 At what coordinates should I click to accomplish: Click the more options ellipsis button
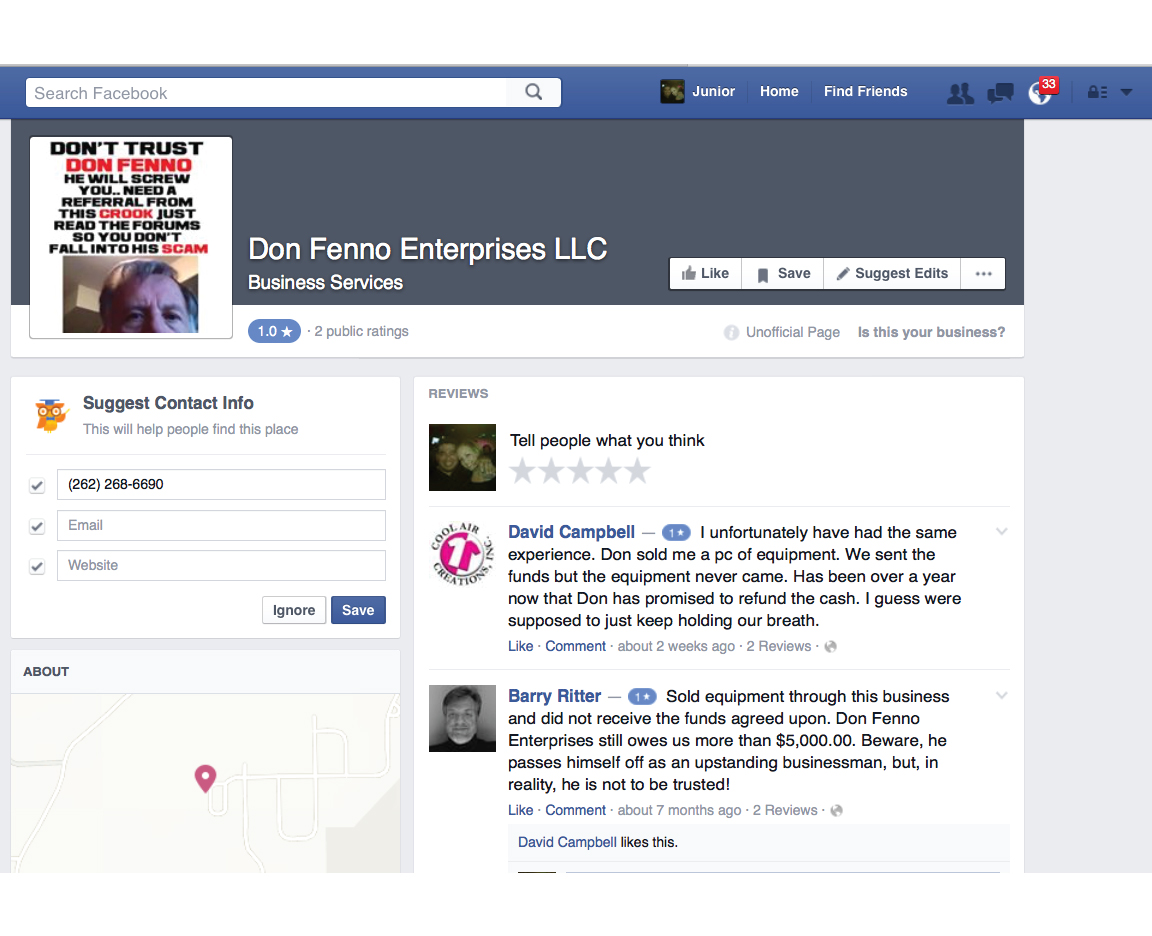coord(983,273)
